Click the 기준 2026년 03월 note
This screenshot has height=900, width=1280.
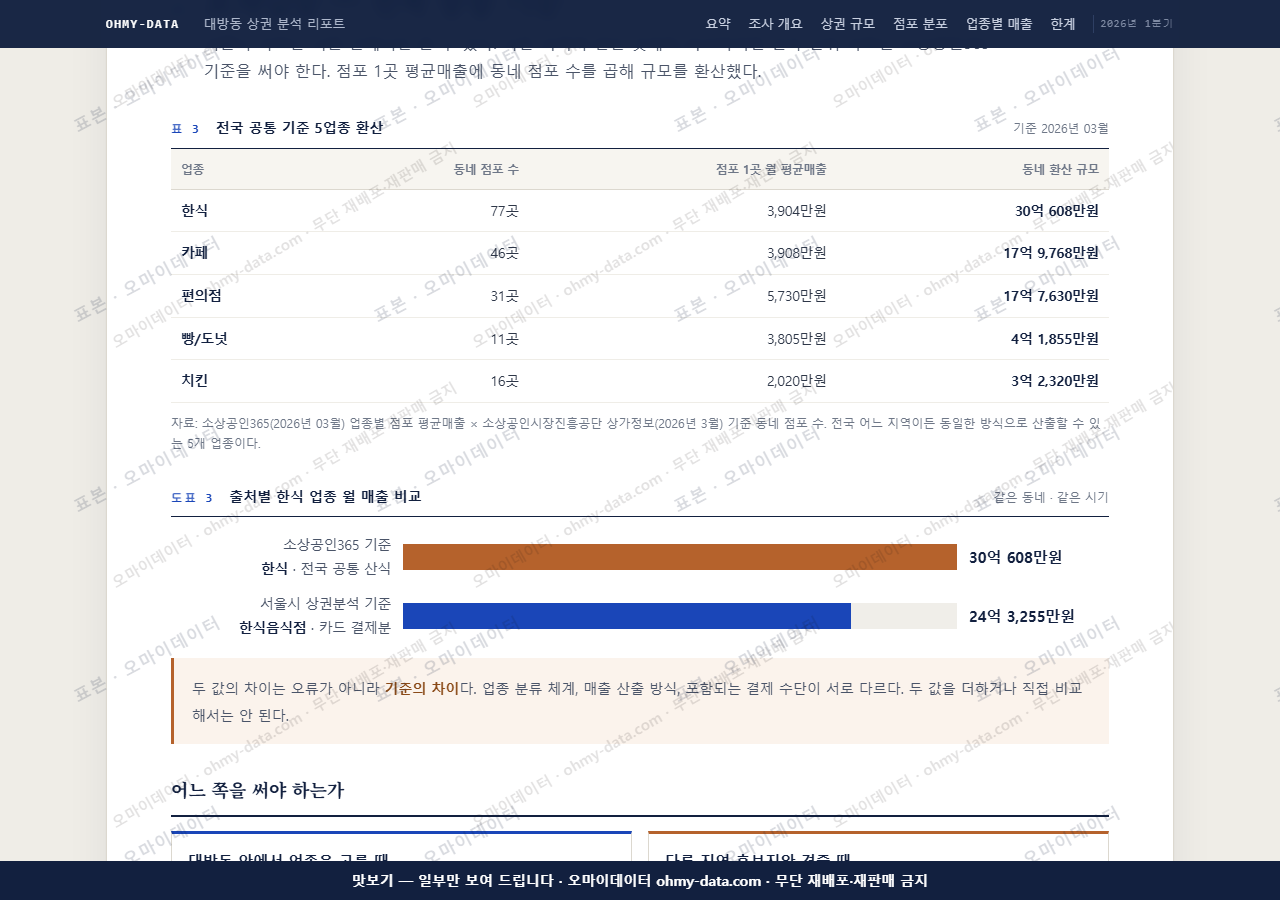click(1061, 128)
